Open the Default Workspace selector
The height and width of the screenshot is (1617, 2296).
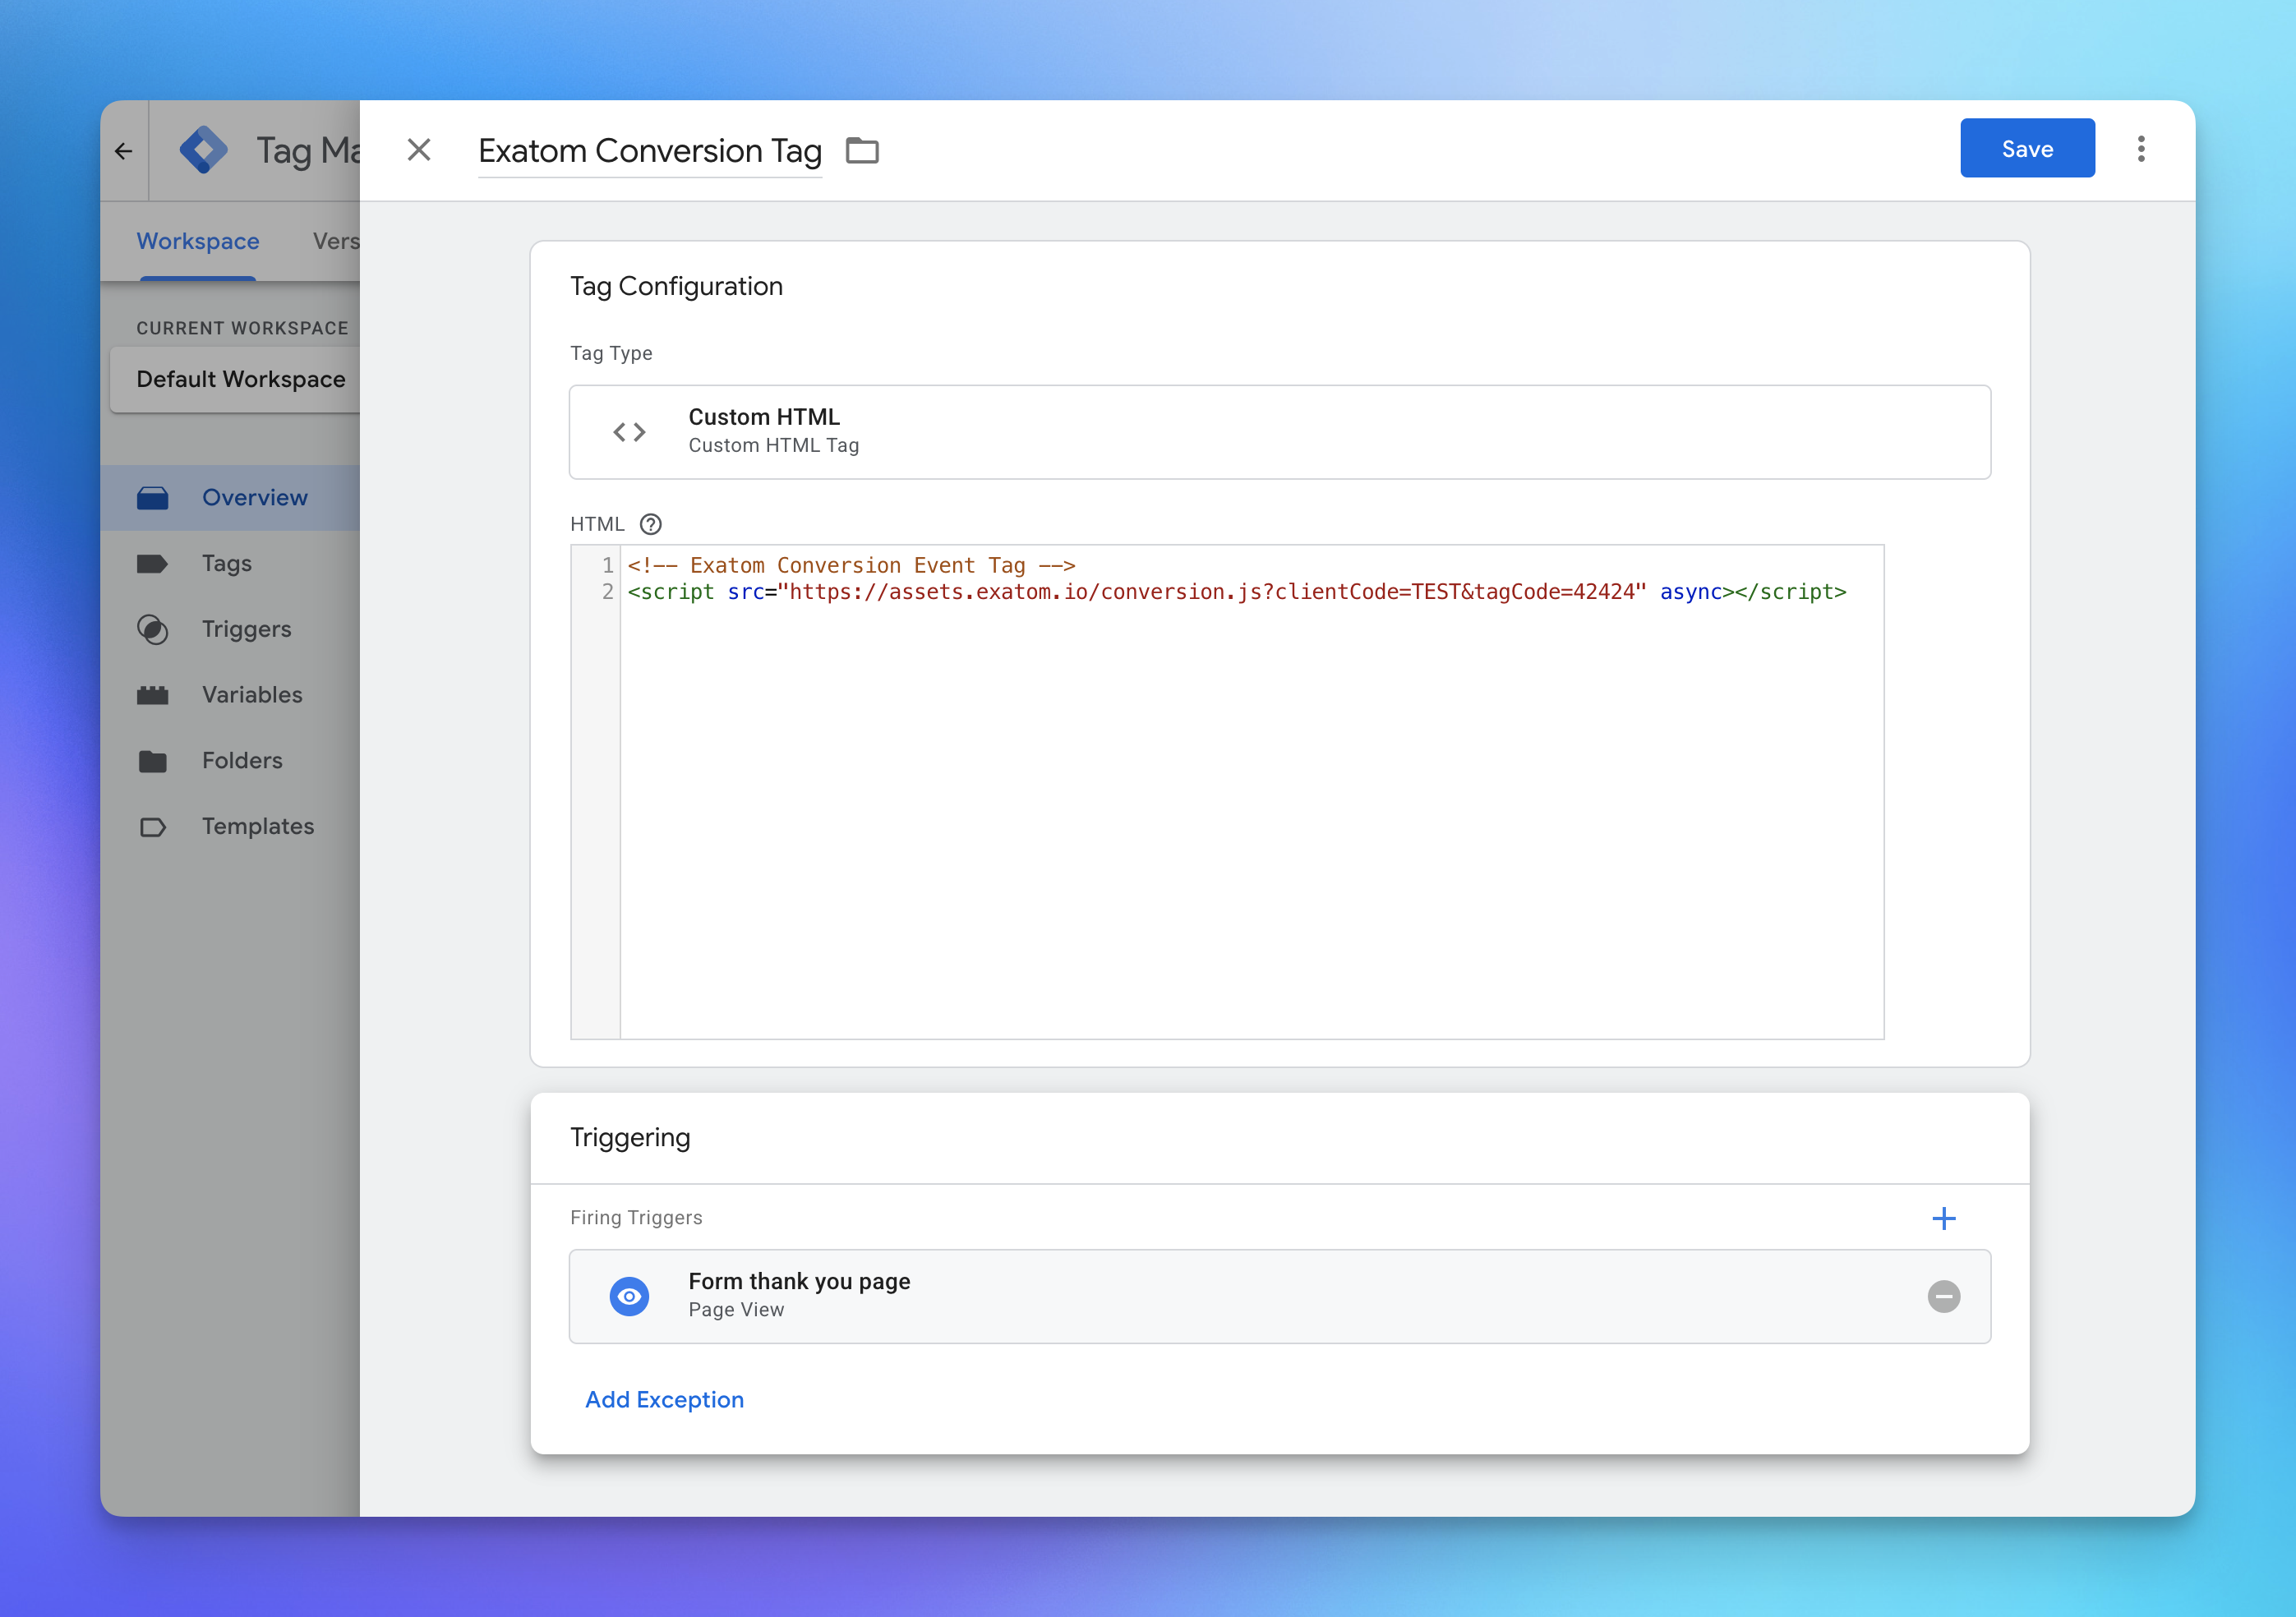[x=235, y=379]
